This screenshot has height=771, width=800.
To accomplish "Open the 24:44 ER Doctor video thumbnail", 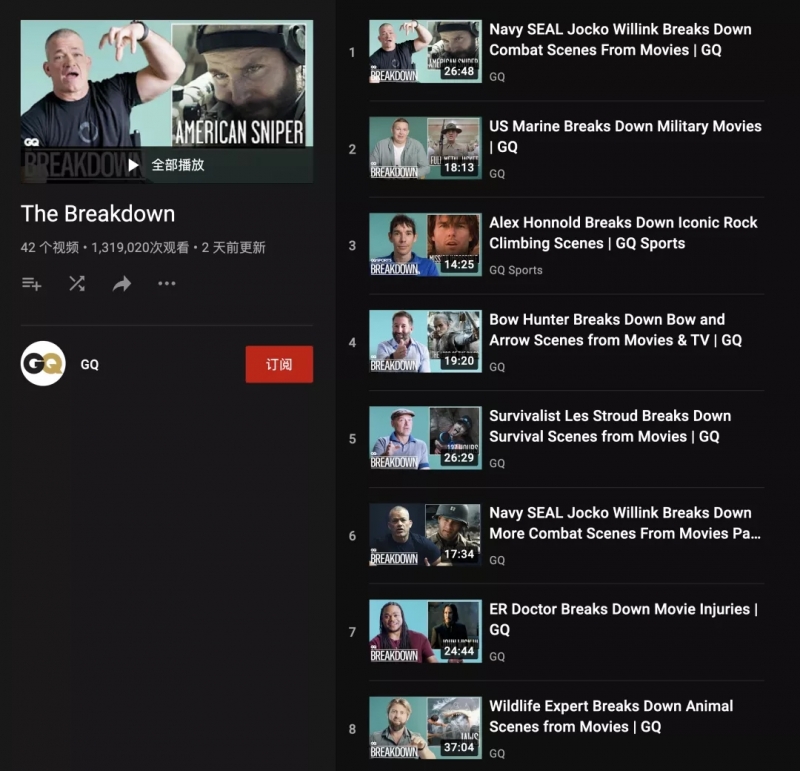I will (426, 631).
